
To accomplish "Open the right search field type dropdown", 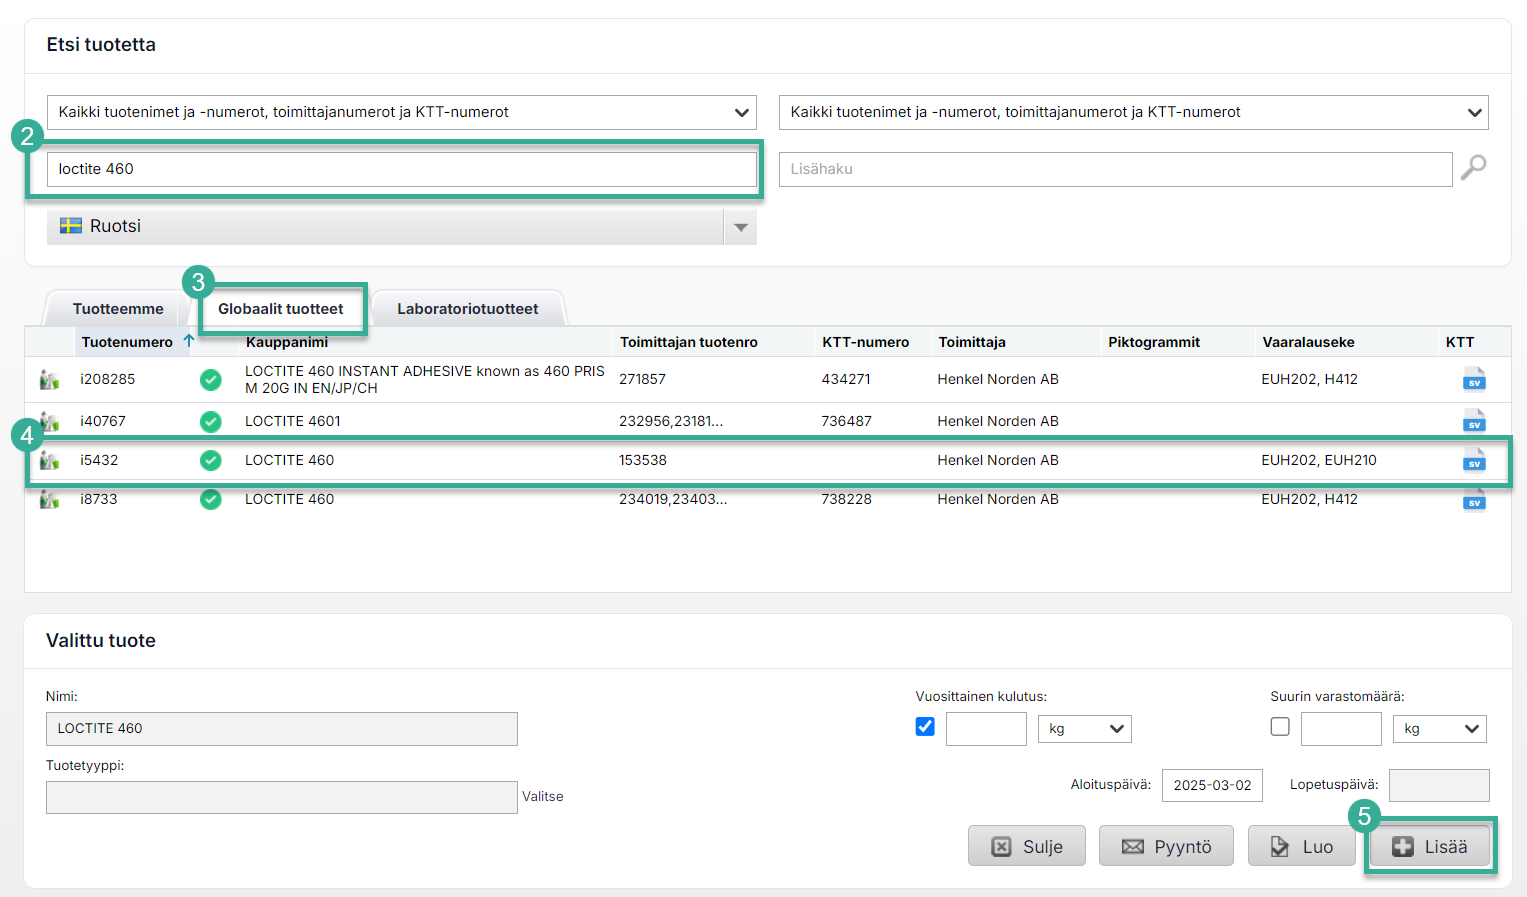I will (x=1133, y=112).
